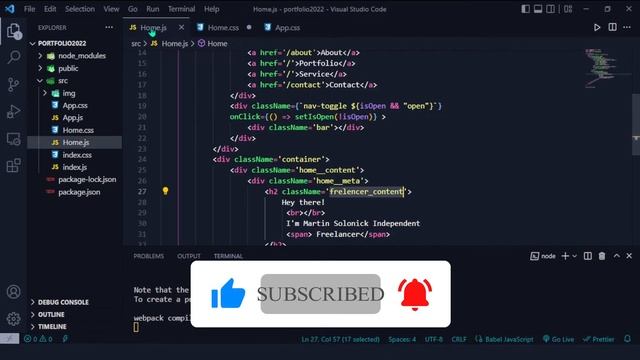Viewport: 640px width, 360px height.
Task: Open the Help menu
Action: point(211,9)
